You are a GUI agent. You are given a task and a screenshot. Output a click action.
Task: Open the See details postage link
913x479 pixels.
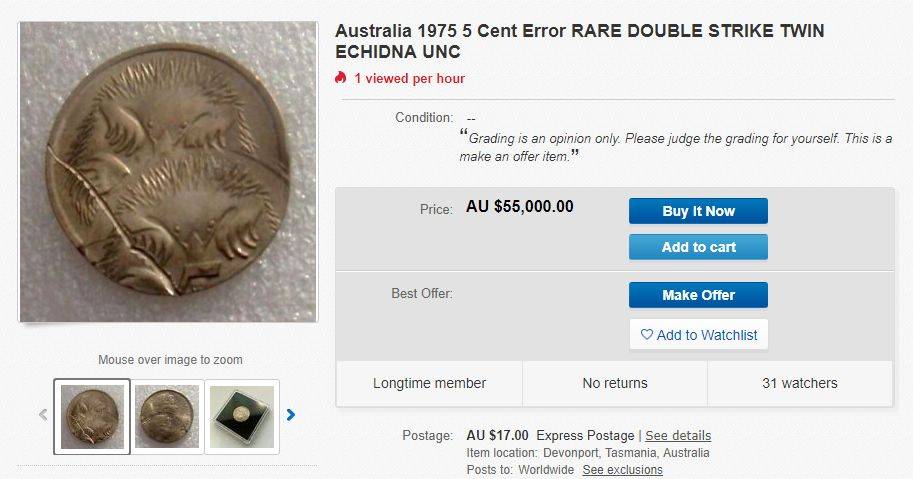(678, 435)
